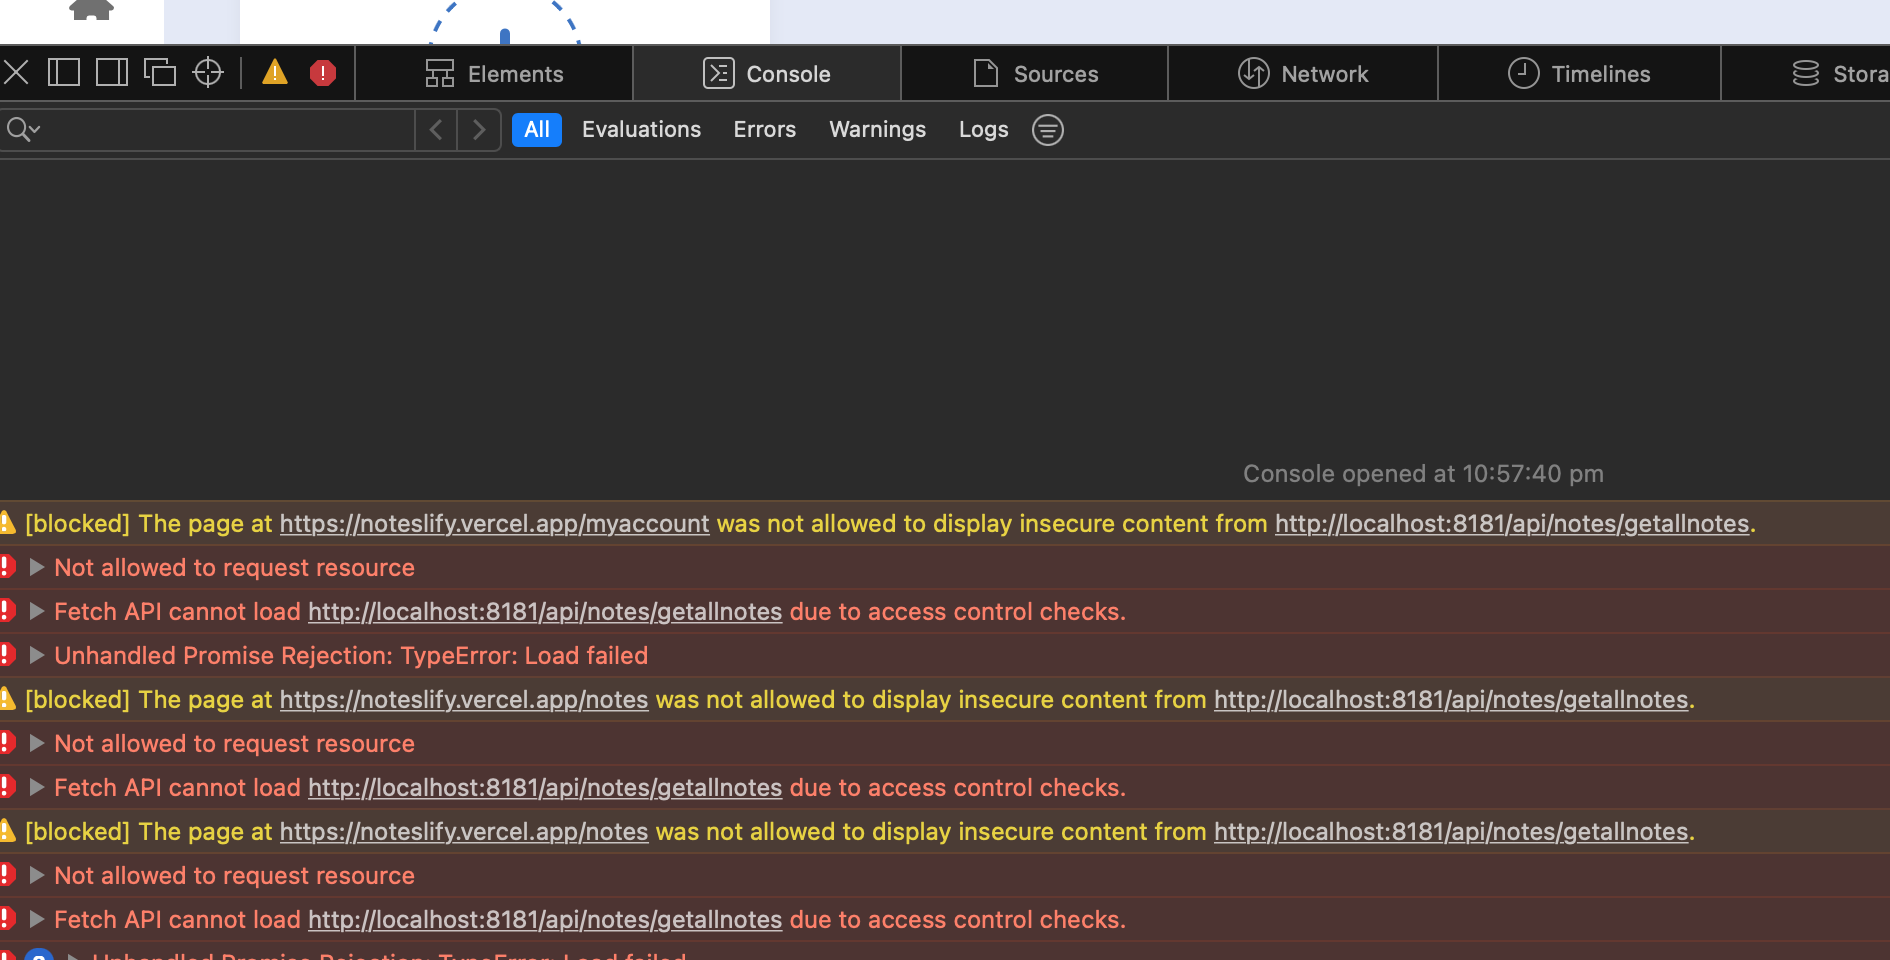The width and height of the screenshot is (1890, 960).
Task: Open noteslify.vercel.app/notes link in third blocked warning
Action: 464,832
